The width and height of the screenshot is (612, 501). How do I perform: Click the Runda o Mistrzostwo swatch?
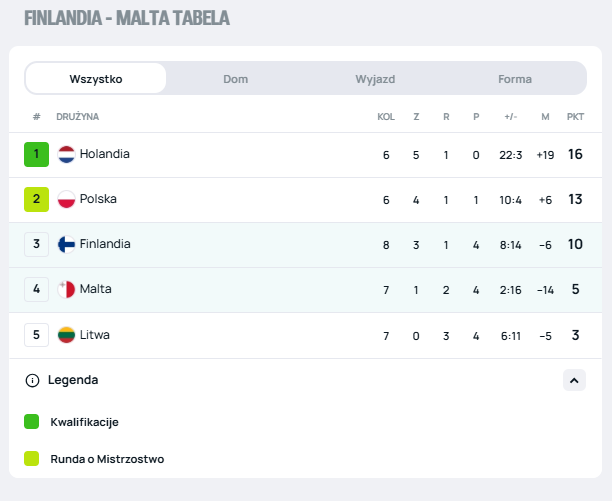[32, 459]
